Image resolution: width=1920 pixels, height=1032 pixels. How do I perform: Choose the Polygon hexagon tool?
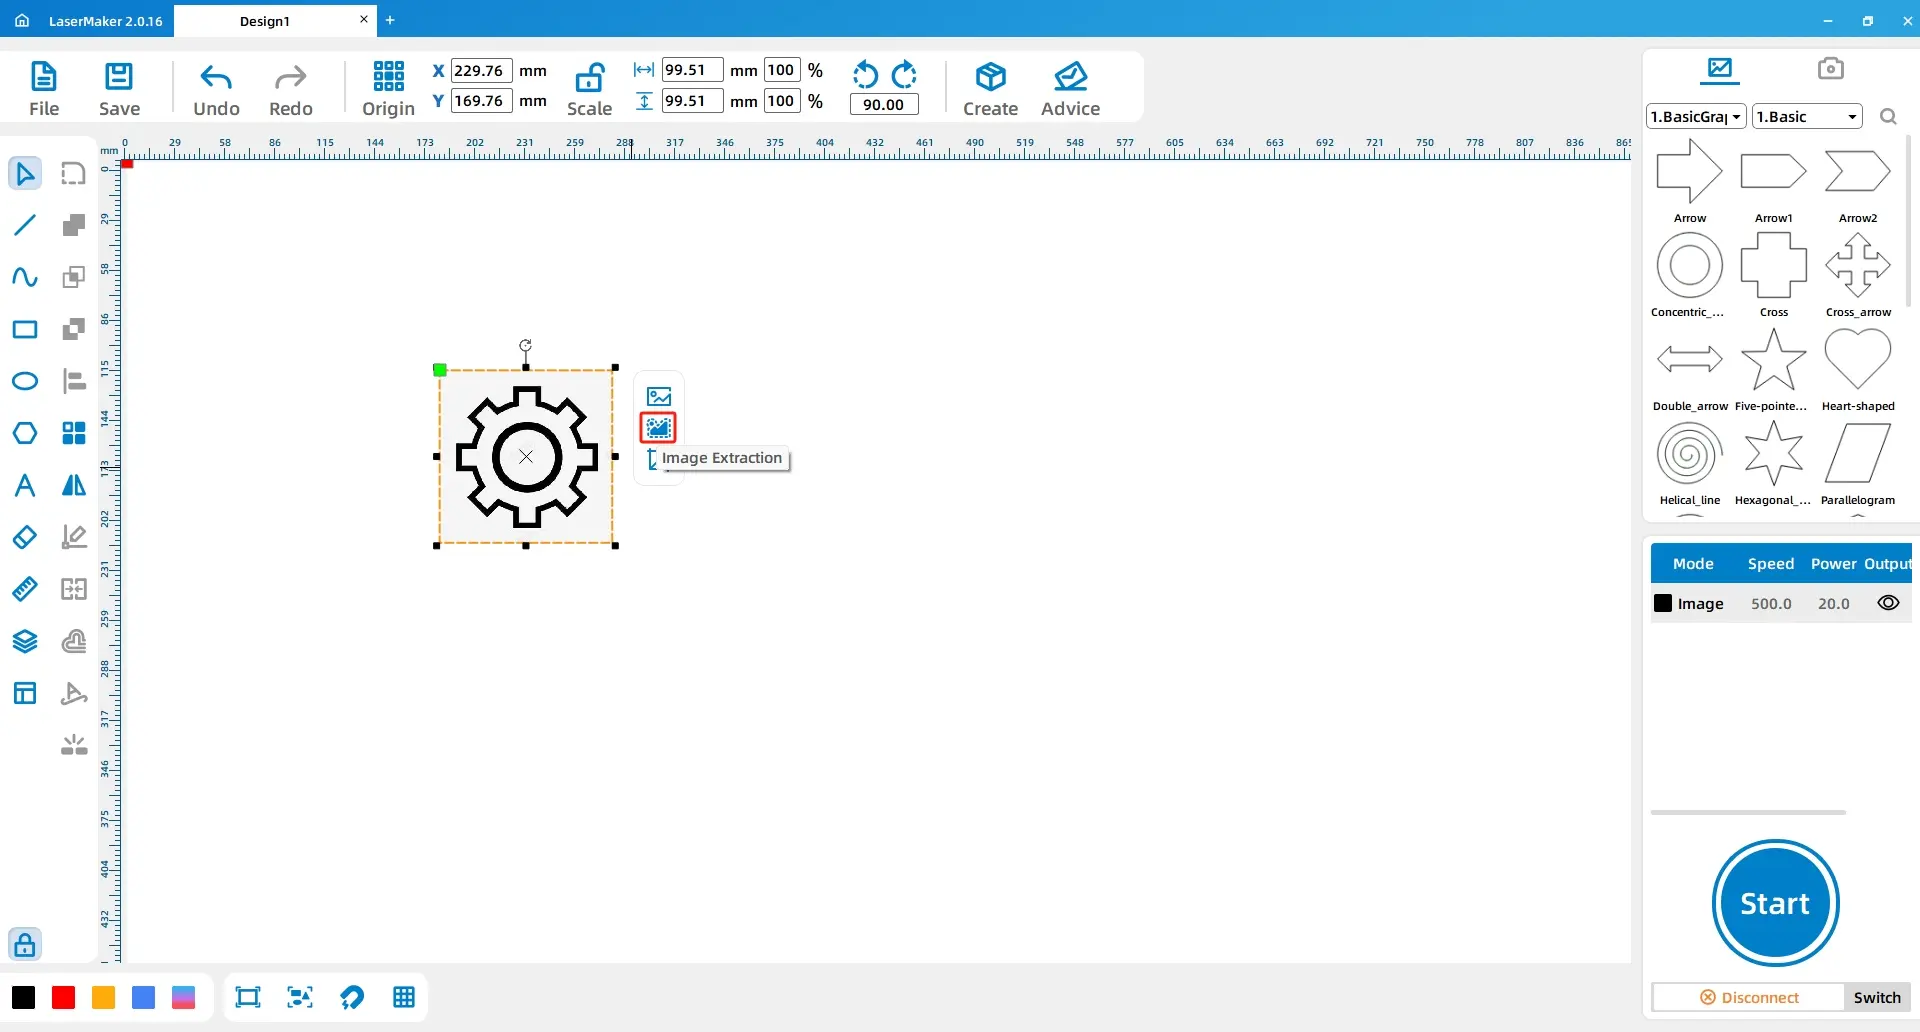point(25,433)
